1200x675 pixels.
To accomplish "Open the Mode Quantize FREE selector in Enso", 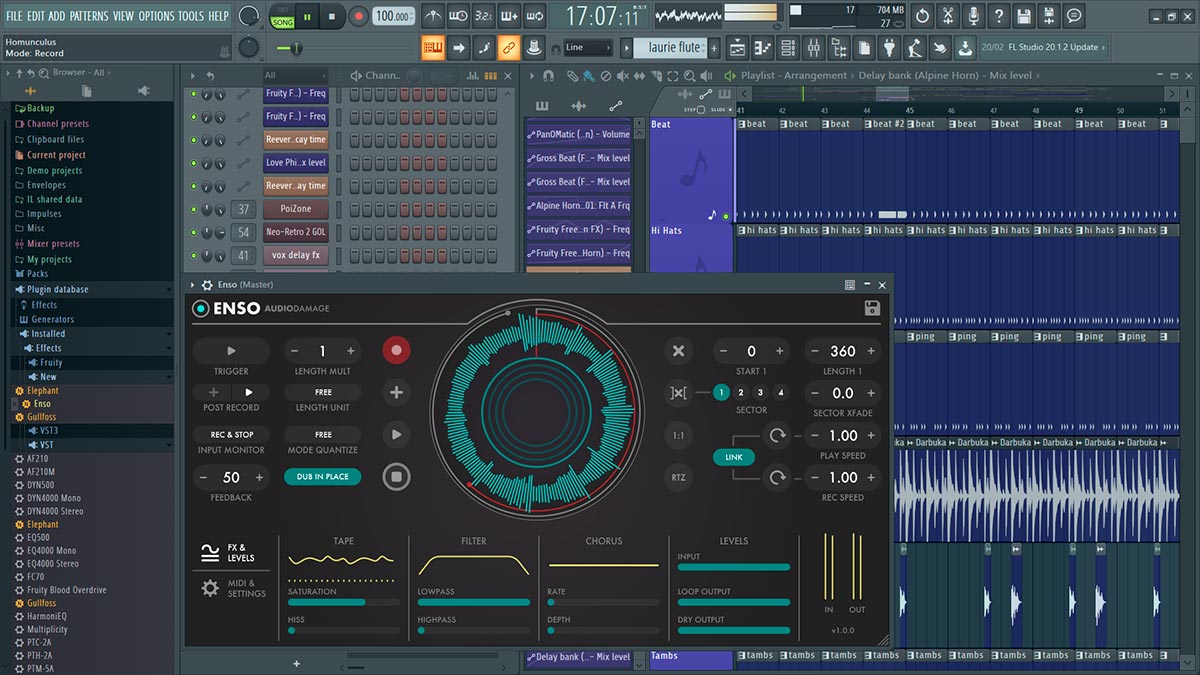I will (x=323, y=434).
